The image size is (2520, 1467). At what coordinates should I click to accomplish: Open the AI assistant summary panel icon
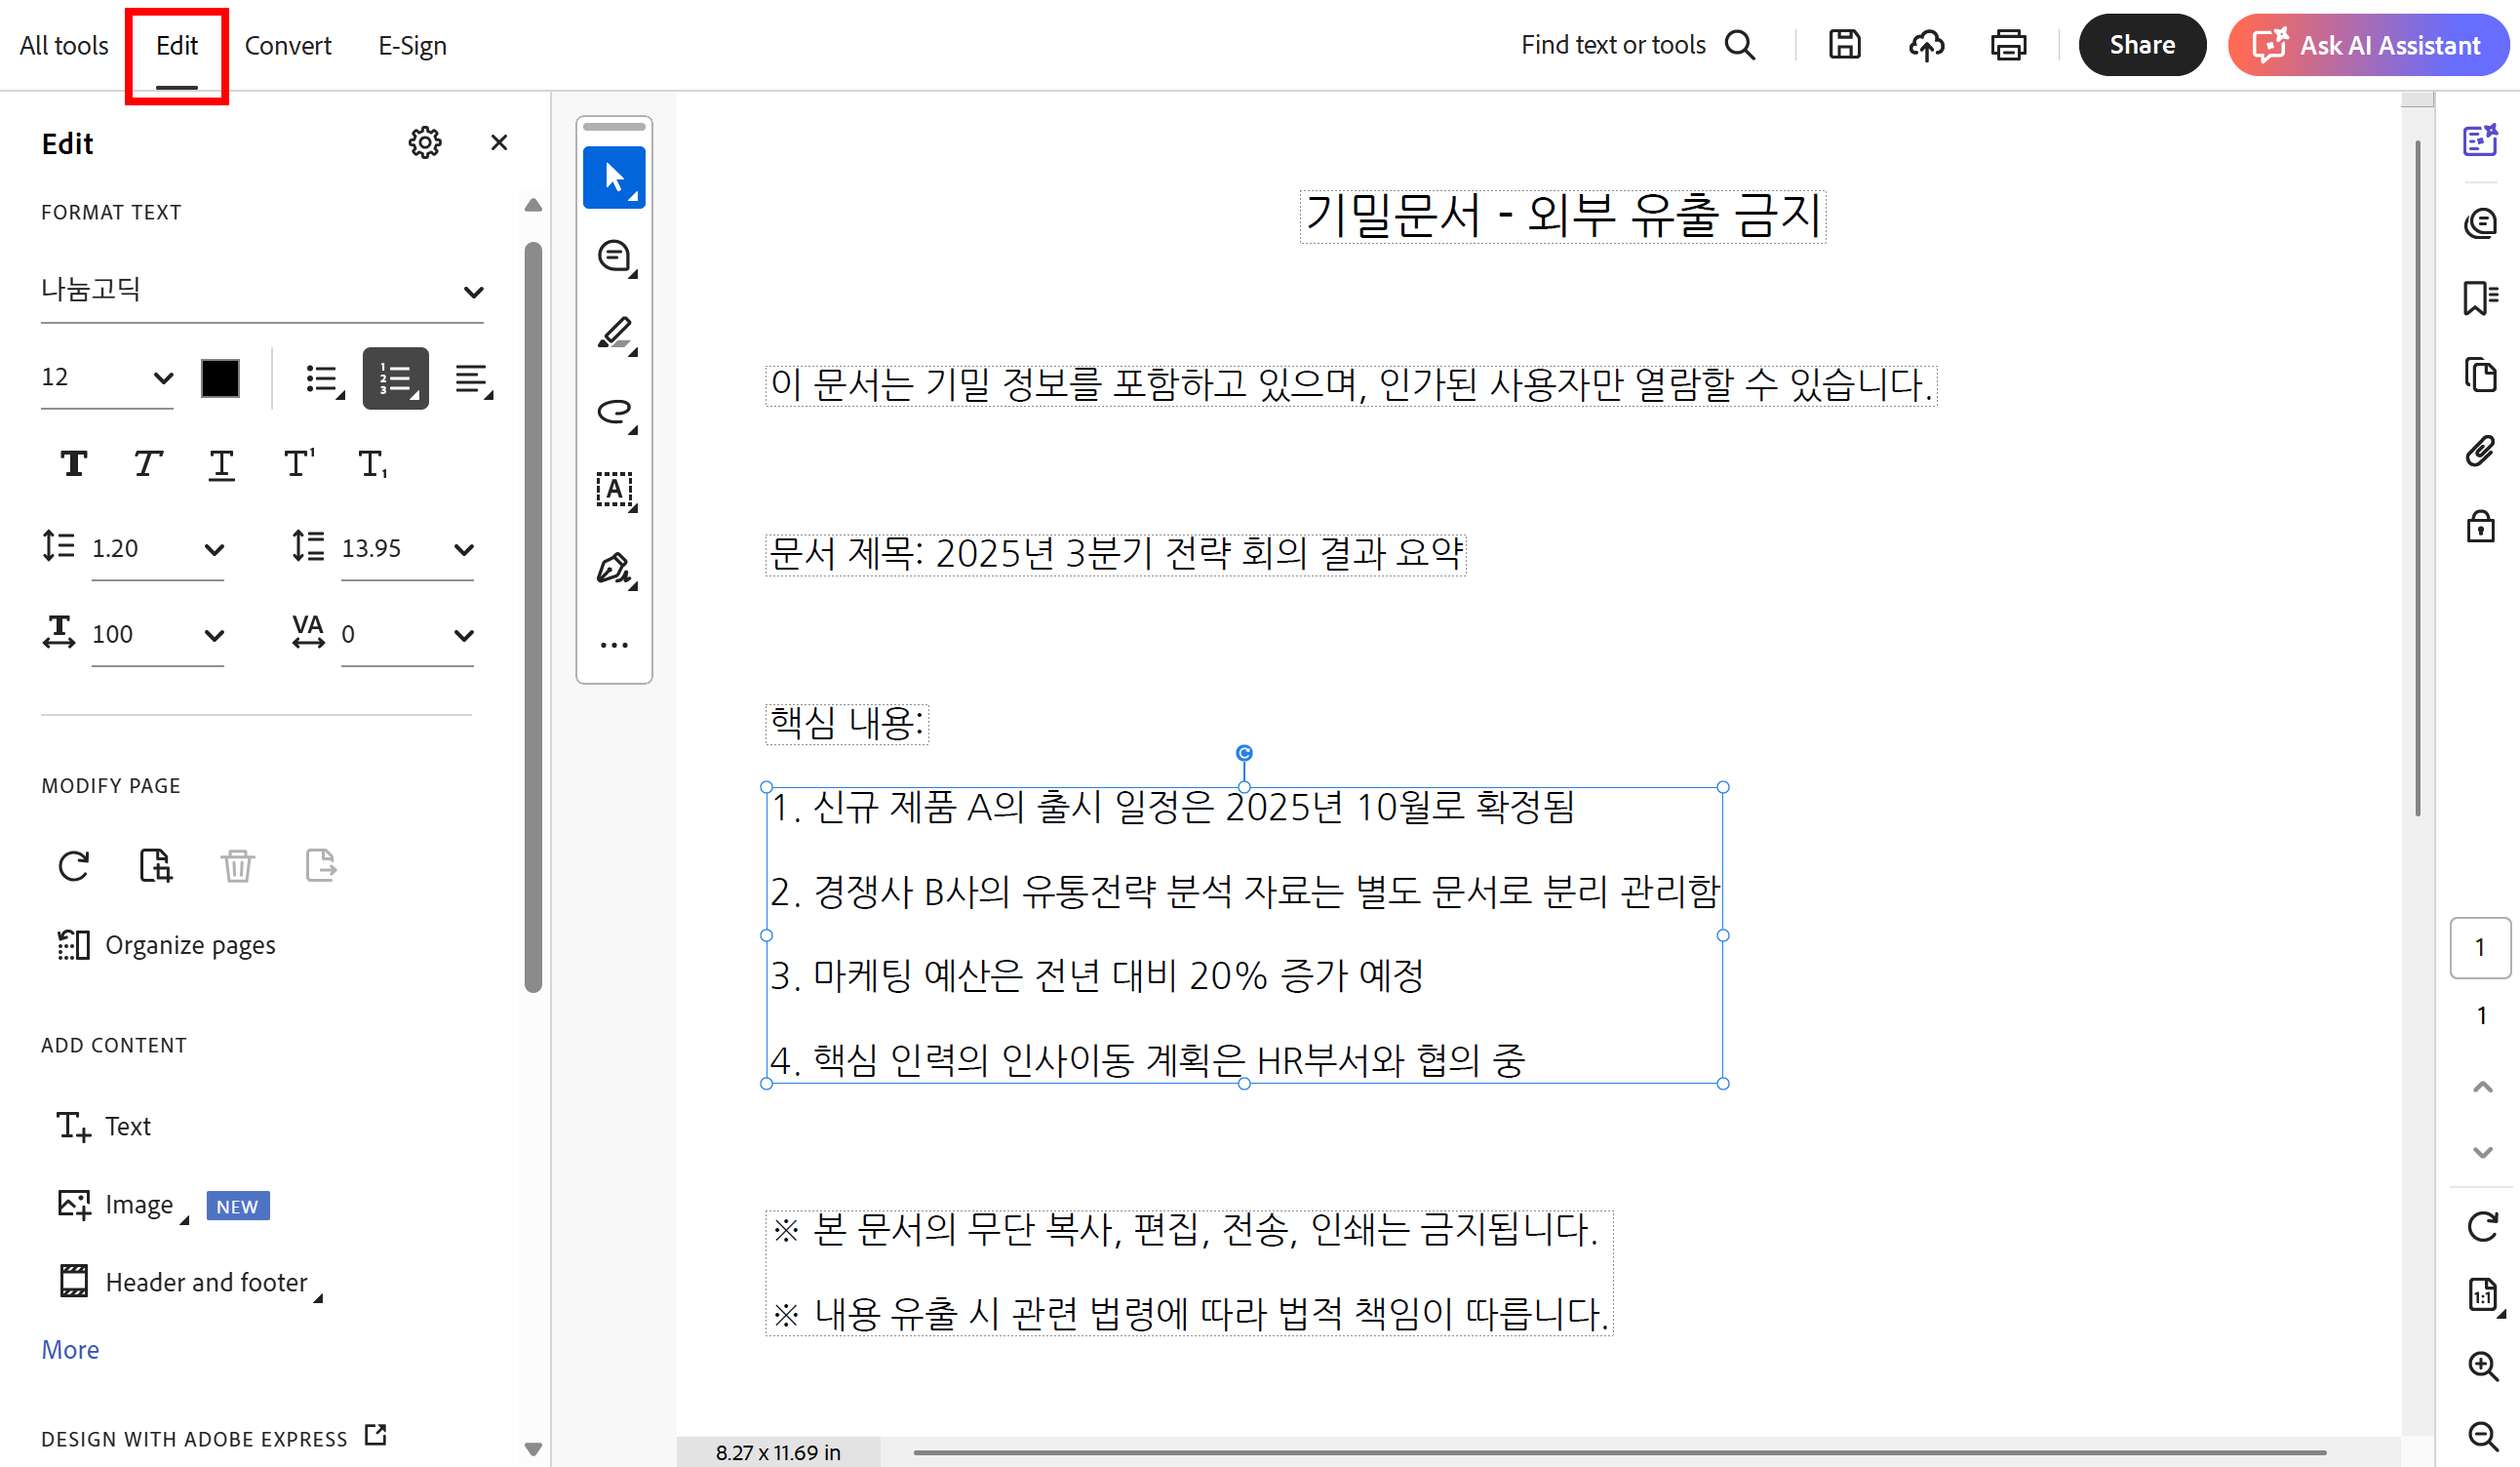[2480, 141]
